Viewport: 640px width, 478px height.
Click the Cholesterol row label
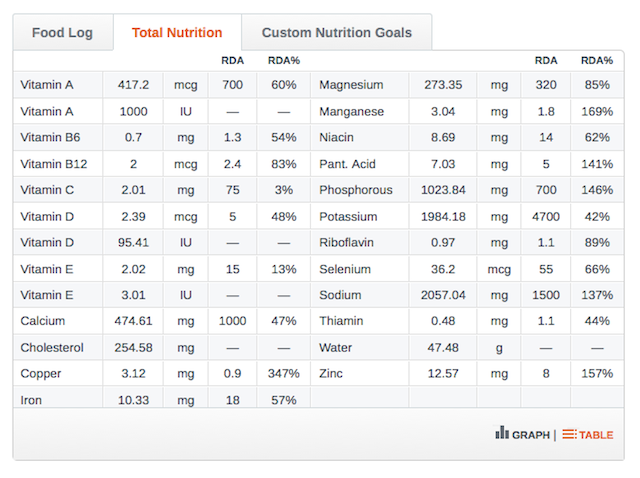click(52, 348)
